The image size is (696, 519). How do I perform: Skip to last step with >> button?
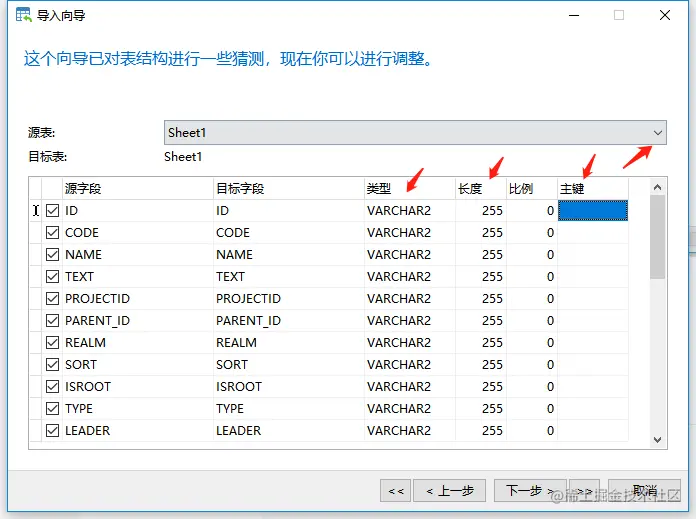tap(584, 491)
